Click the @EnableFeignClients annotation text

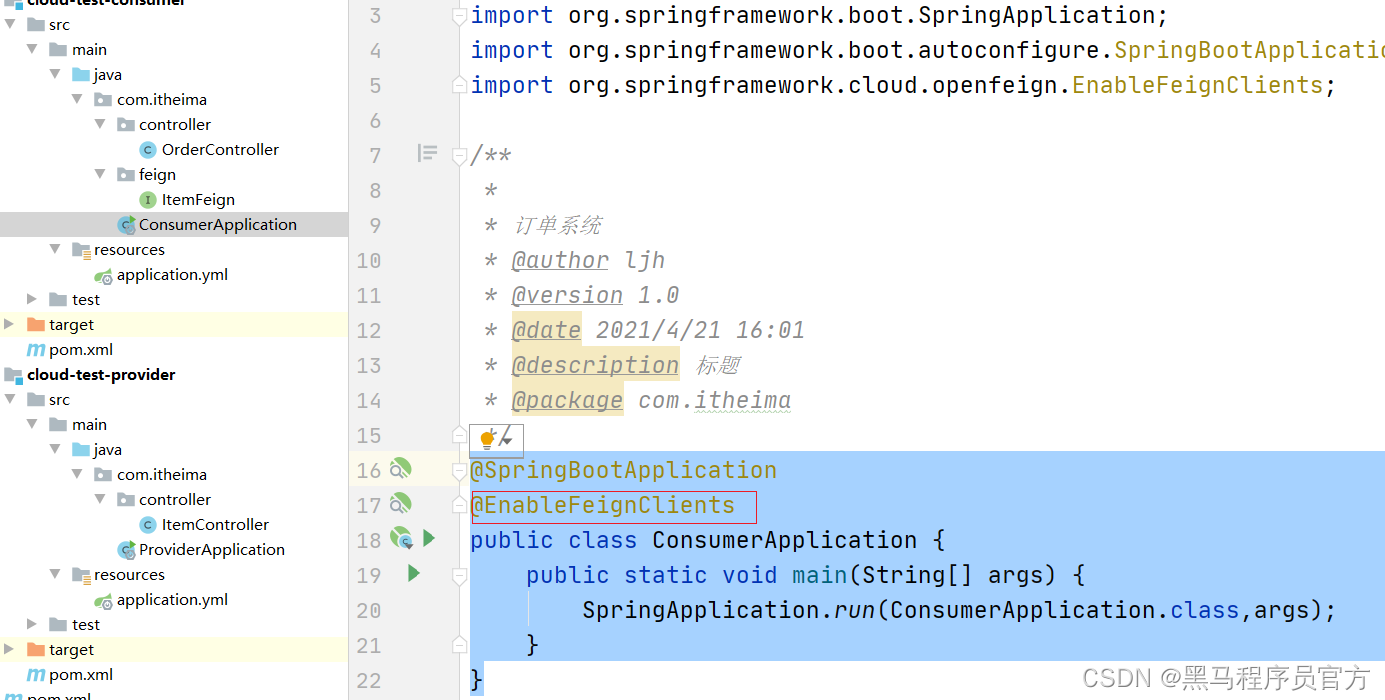pos(603,506)
